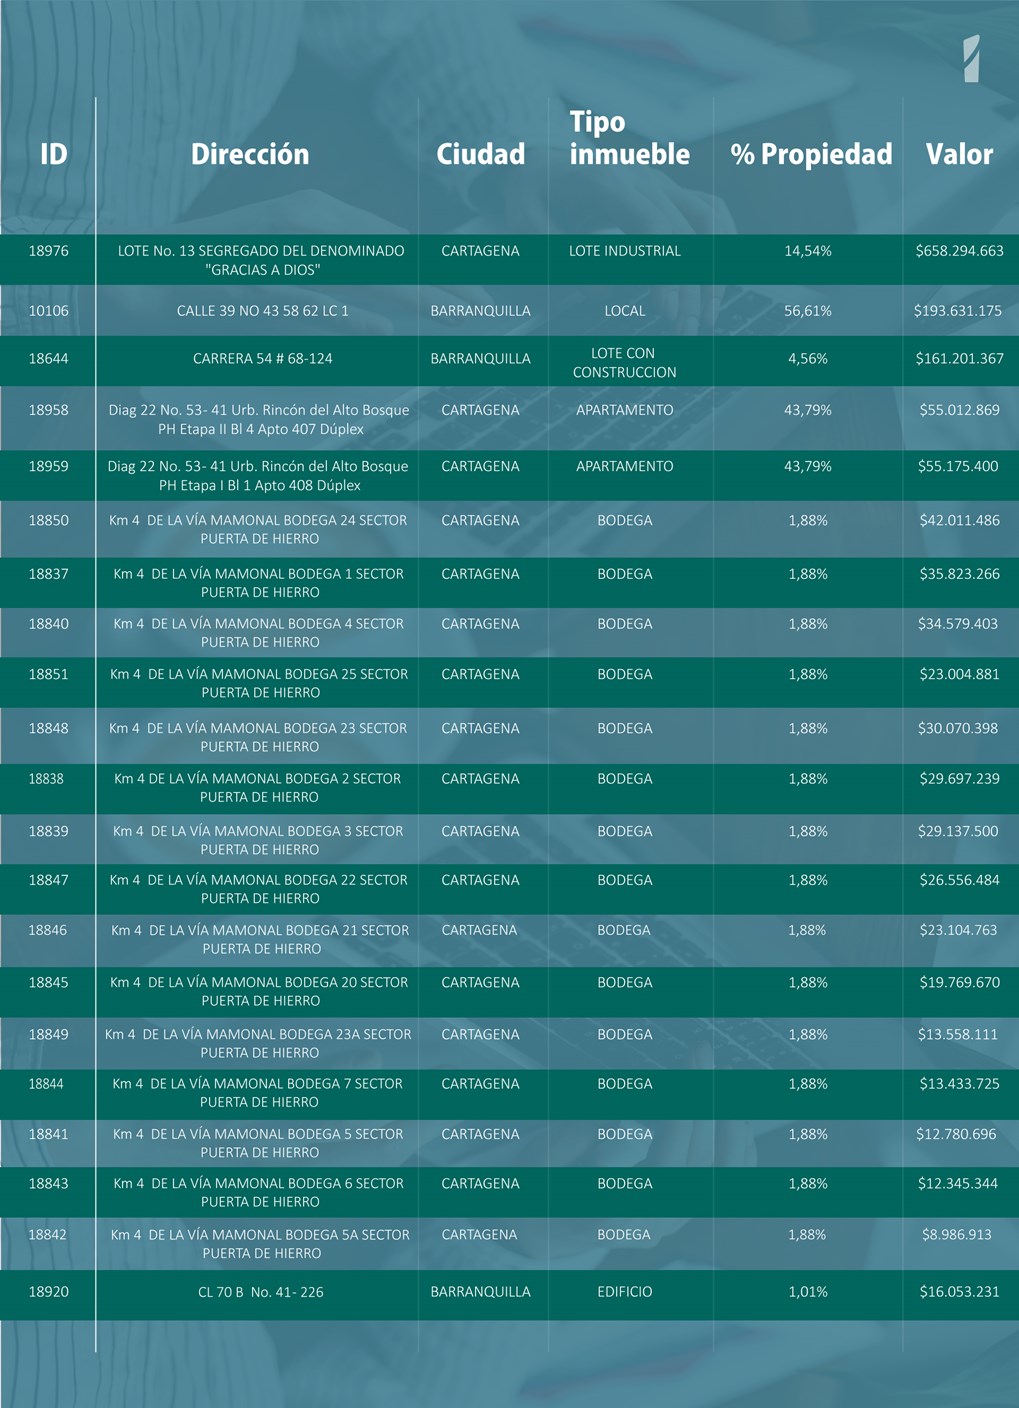Select address LOTE No. 13 SEGREGADO

pos(261,260)
